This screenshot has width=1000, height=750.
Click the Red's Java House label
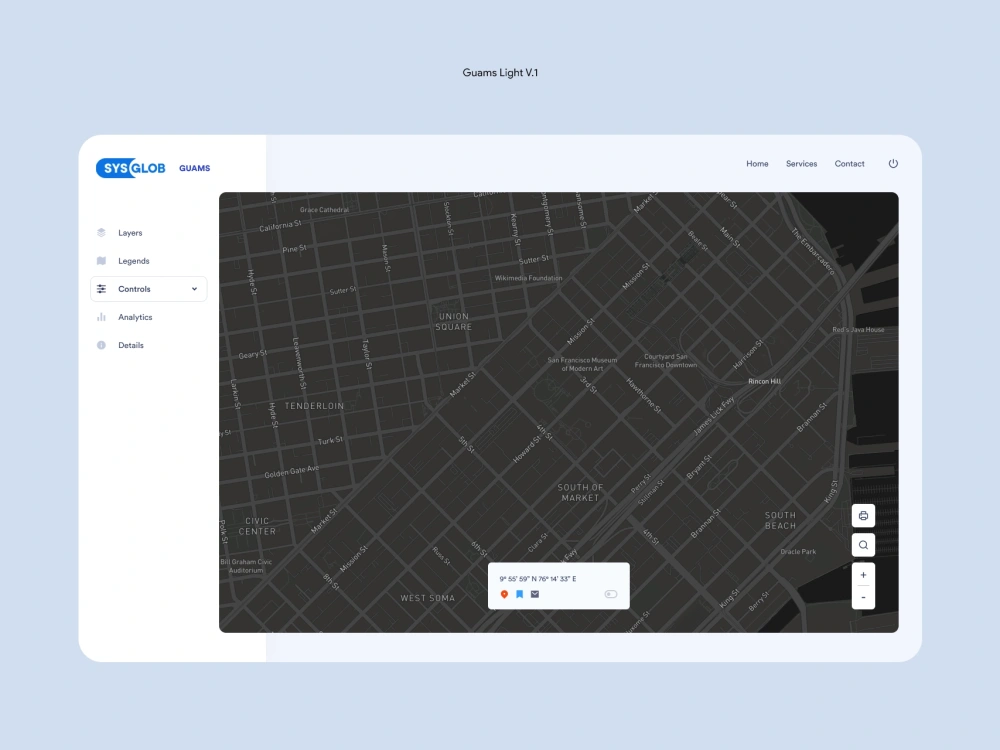click(858, 330)
